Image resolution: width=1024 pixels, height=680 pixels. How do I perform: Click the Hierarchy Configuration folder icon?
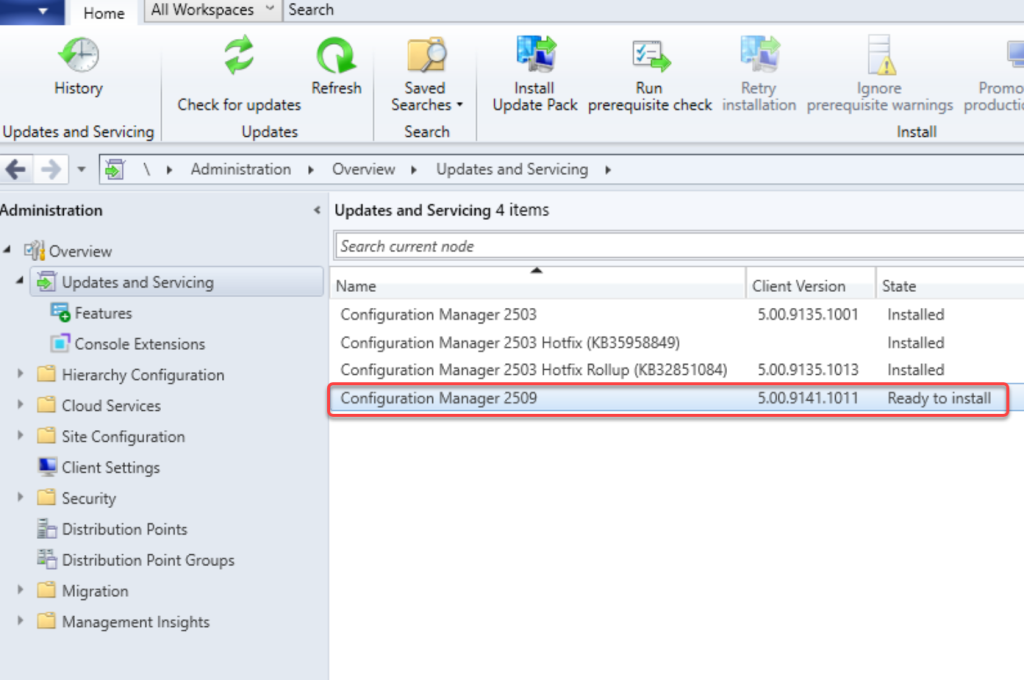pos(46,374)
